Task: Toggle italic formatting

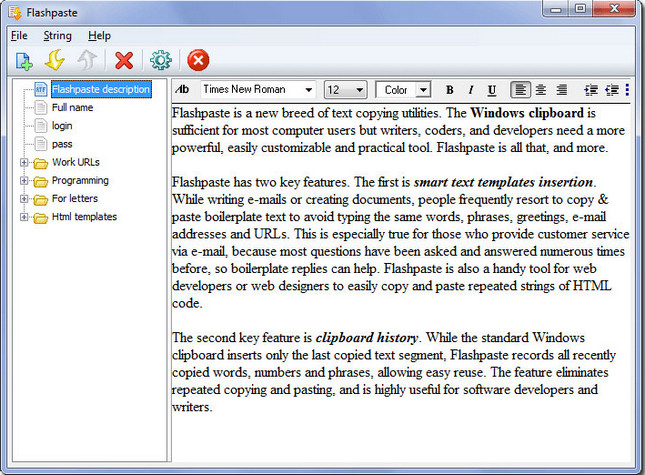Action: click(x=470, y=90)
